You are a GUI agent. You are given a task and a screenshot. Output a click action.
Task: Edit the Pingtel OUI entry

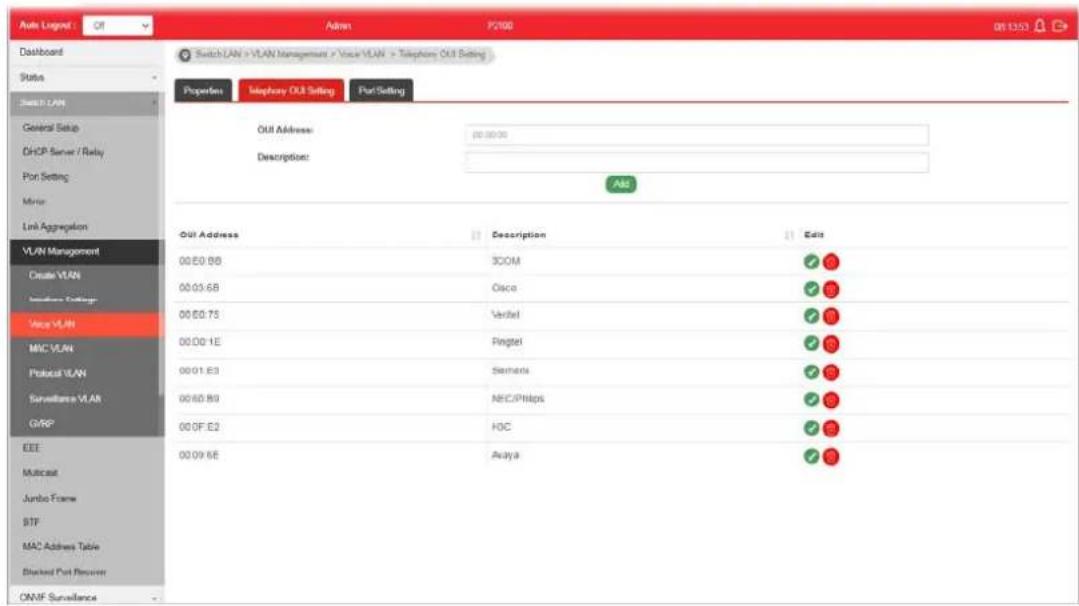coord(811,343)
